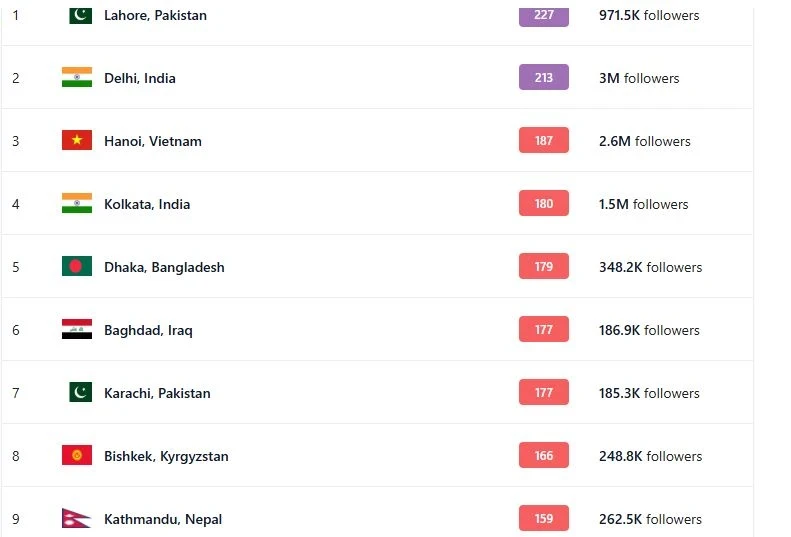
Task: Click the purple 213 AQI badge
Action: [x=544, y=78]
